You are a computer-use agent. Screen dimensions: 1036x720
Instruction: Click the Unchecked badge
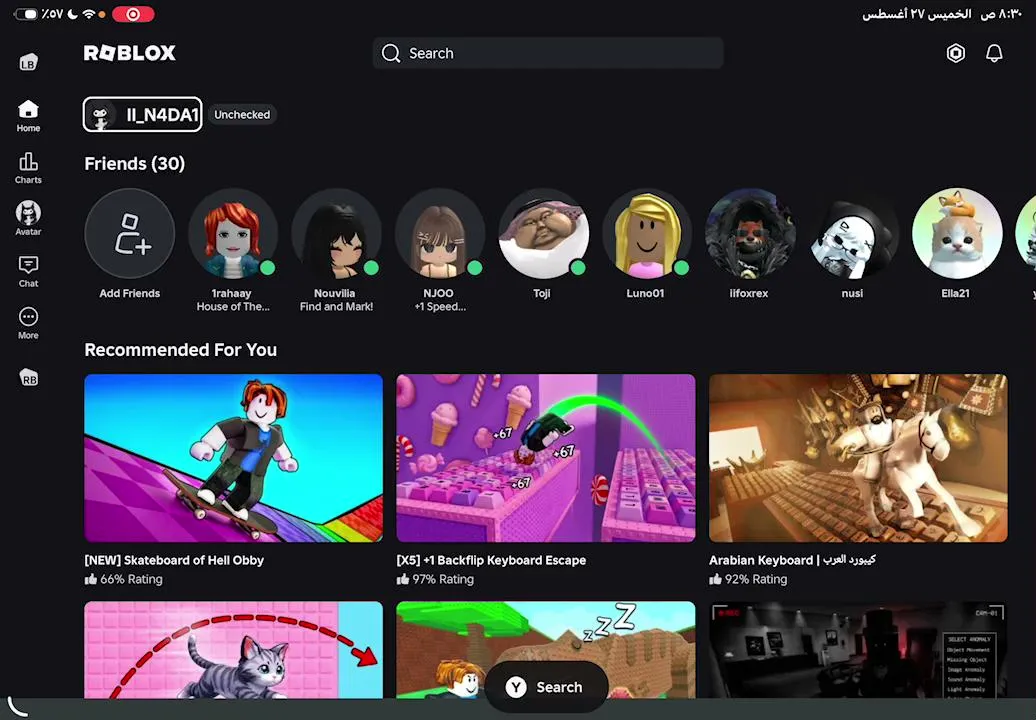(242, 114)
